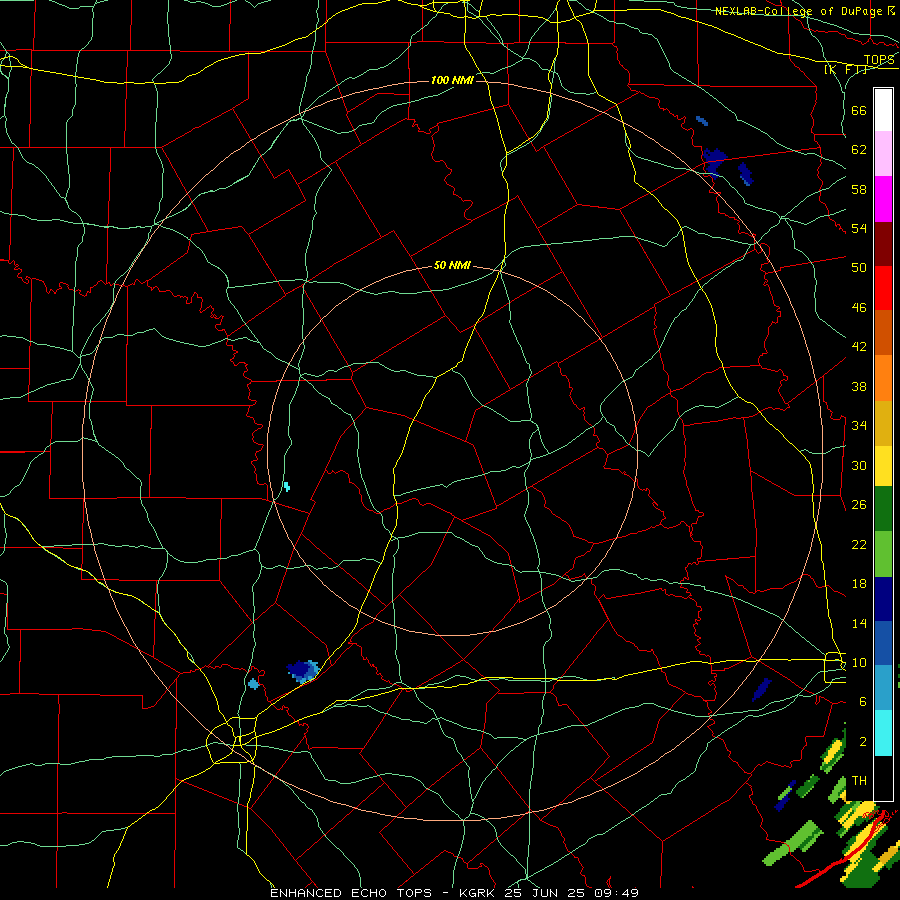Click the 'K FT' units label
The height and width of the screenshot is (900, 900).
(845, 70)
